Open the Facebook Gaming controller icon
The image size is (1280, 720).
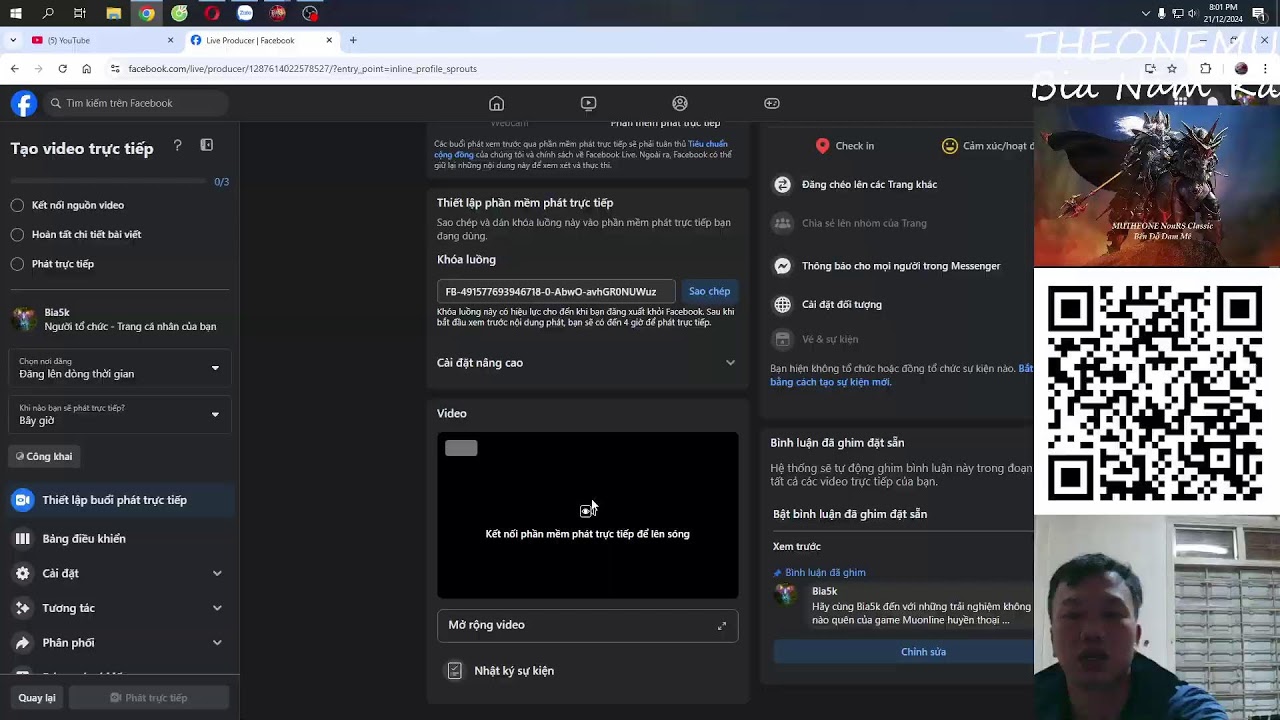[x=772, y=103]
